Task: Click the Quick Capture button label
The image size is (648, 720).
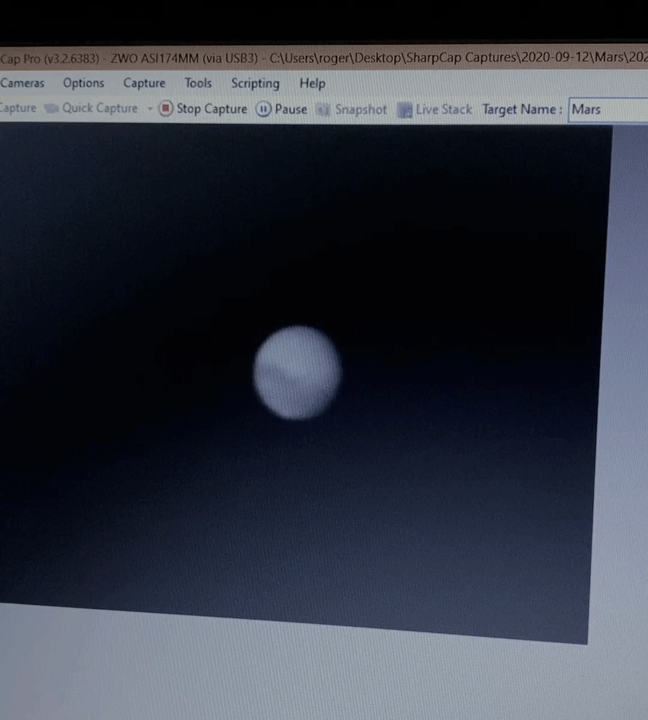Action: click(100, 108)
